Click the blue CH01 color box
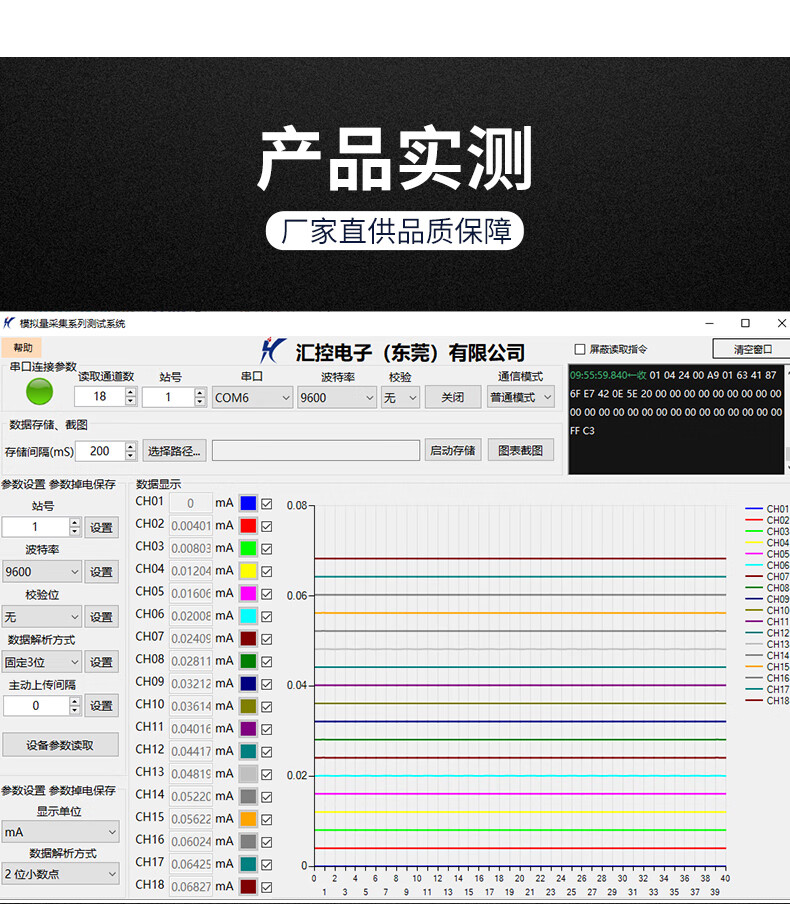Image resolution: width=790 pixels, height=904 pixels. (x=248, y=503)
